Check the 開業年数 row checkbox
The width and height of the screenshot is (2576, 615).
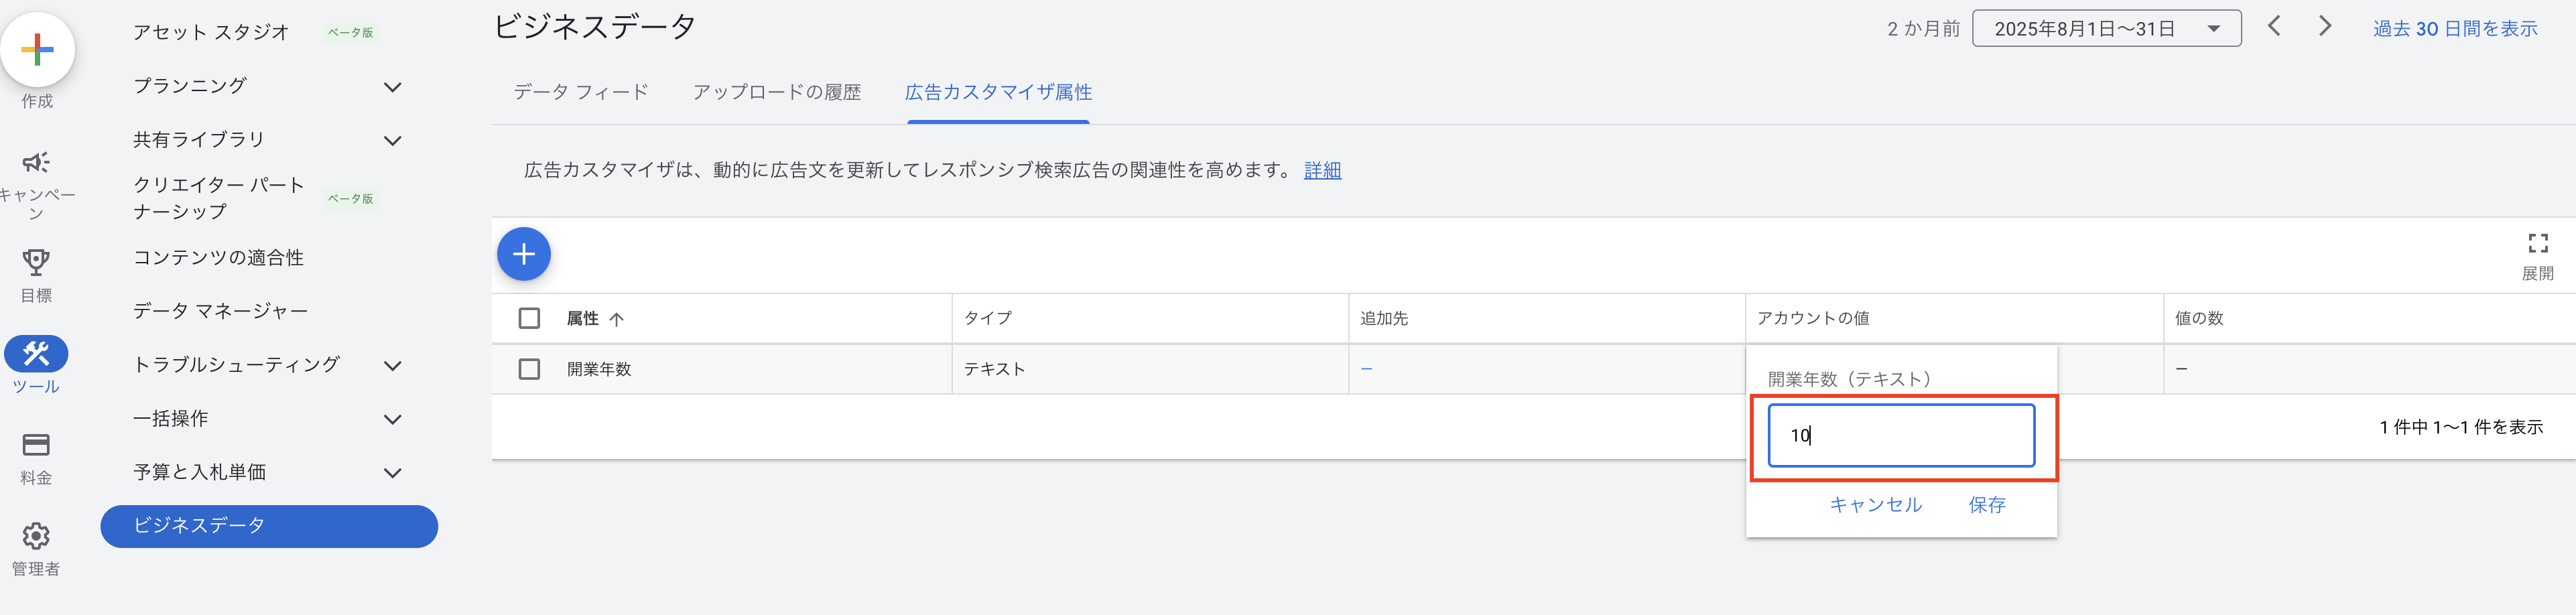[529, 369]
